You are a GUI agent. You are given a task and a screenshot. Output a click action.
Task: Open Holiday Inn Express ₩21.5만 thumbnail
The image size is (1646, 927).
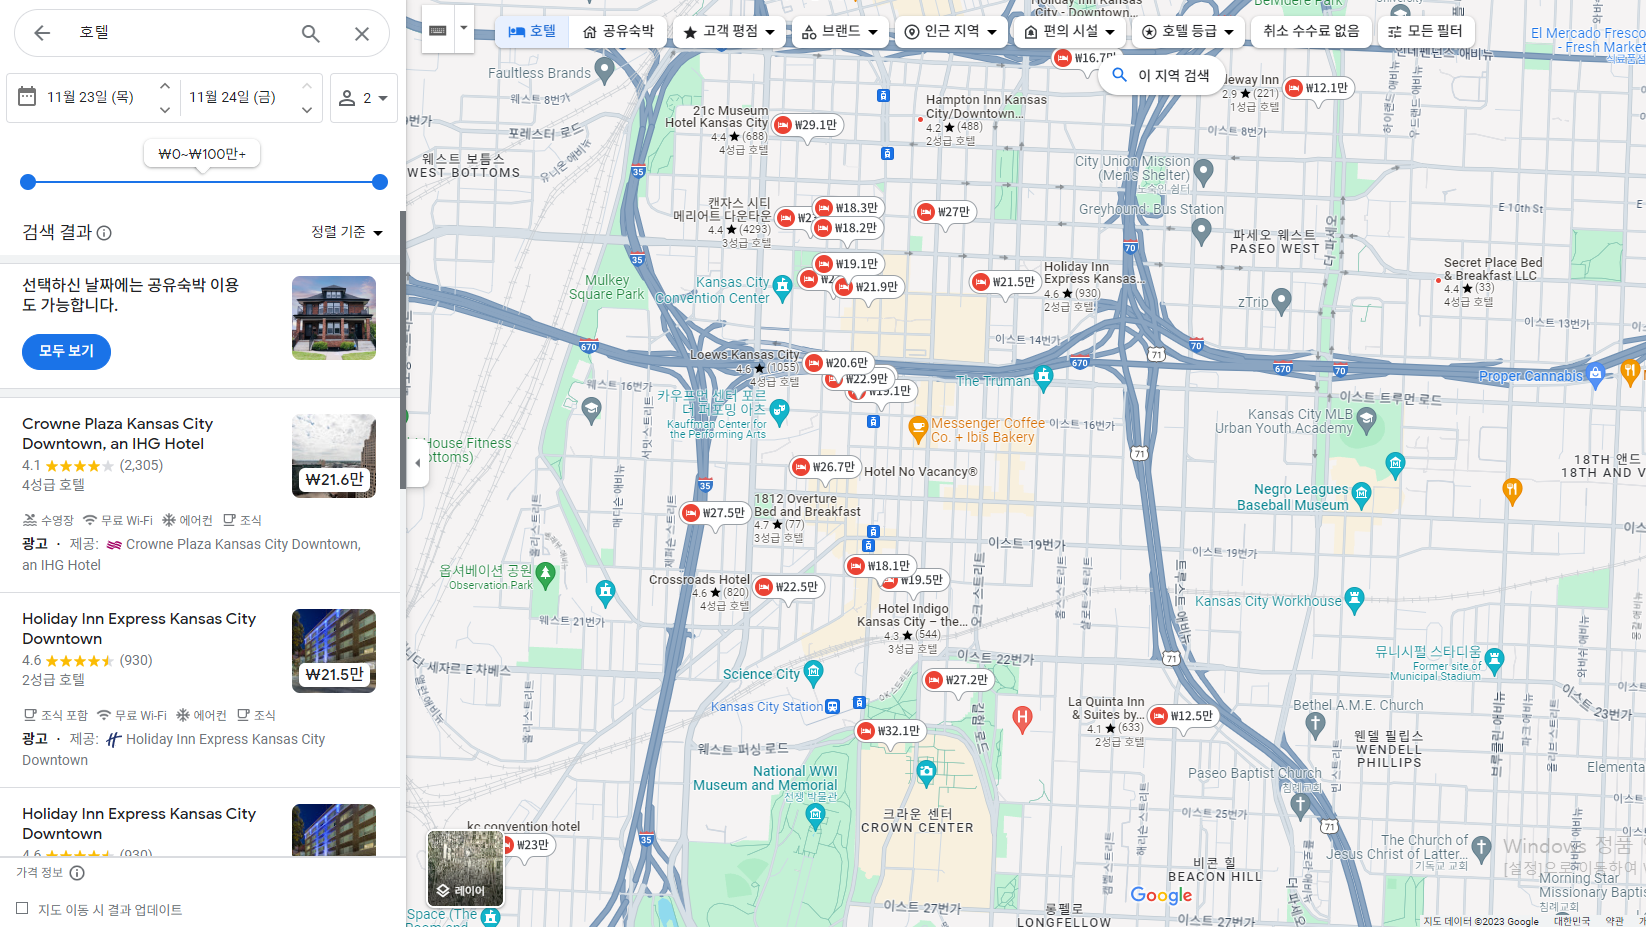pyautogui.click(x=334, y=651)
